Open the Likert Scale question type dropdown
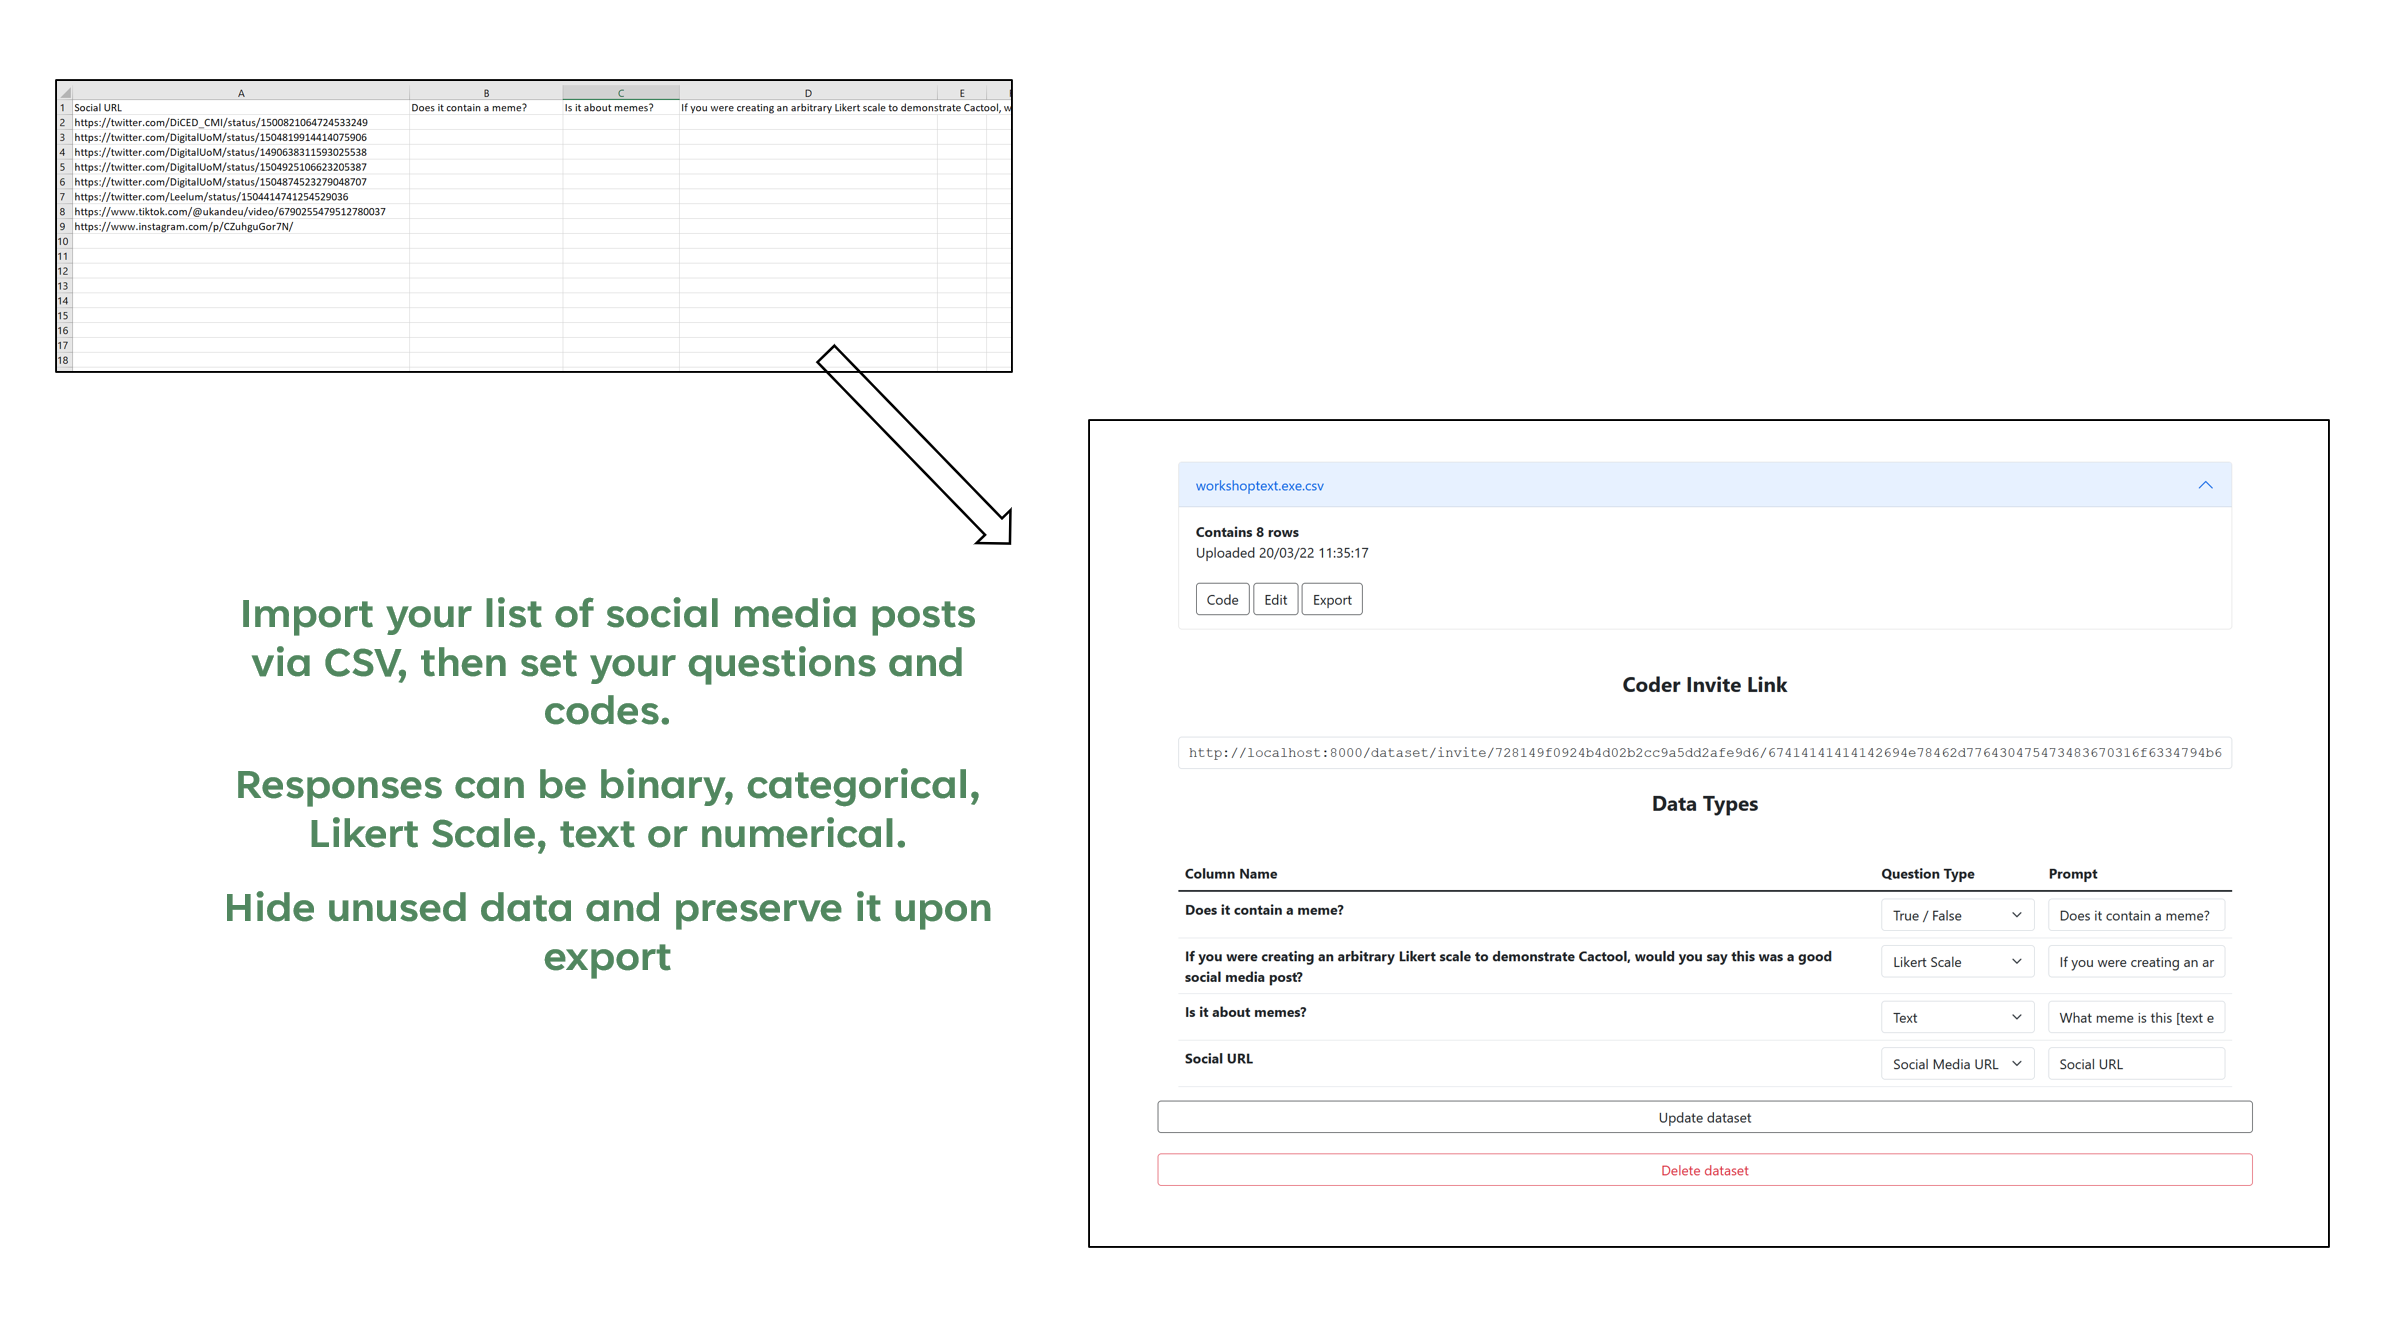Screen dimensions: 2393x1340 (x=1956, y=961)
